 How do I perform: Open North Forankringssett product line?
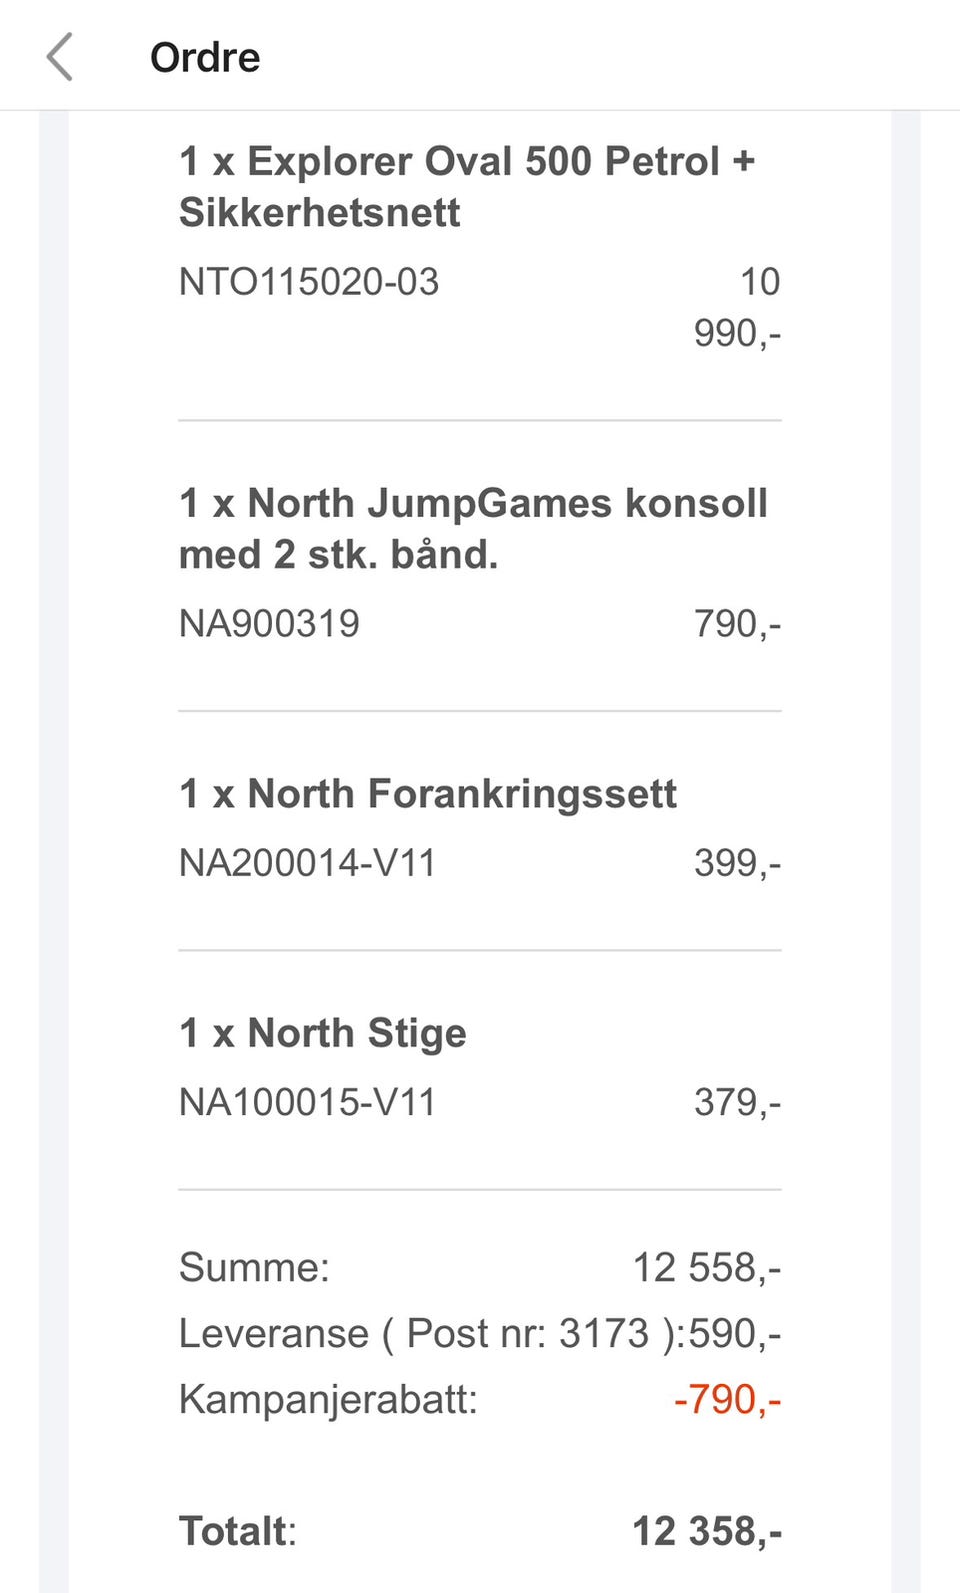pos(428,794)
